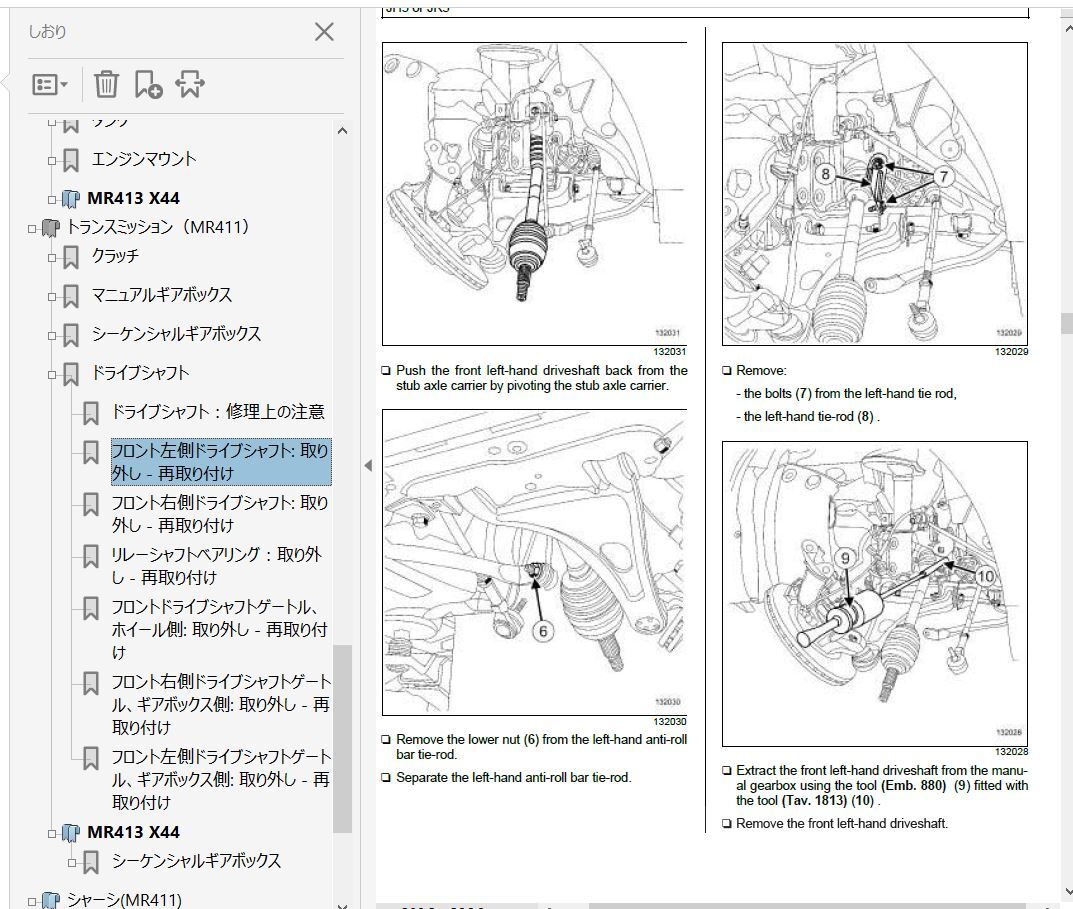1073x909 pixels.
Task: Click extraction tool figure 132028
Action: (875, 594)
